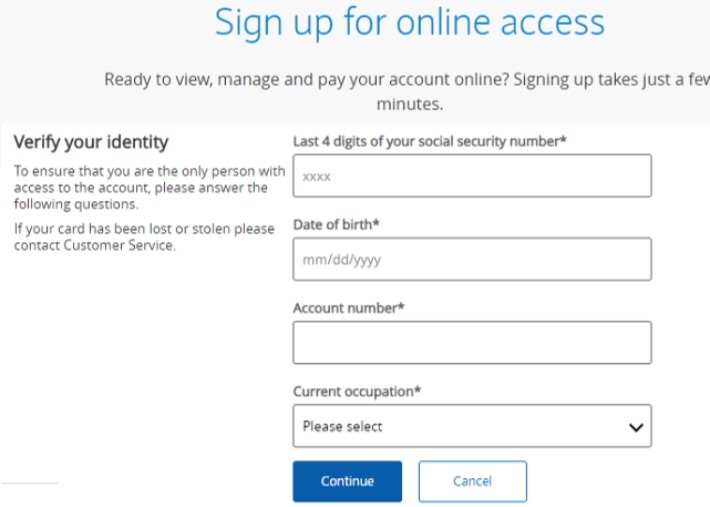Click into the Date of birth field
The image size is (710, 507).
click(471, 259)
